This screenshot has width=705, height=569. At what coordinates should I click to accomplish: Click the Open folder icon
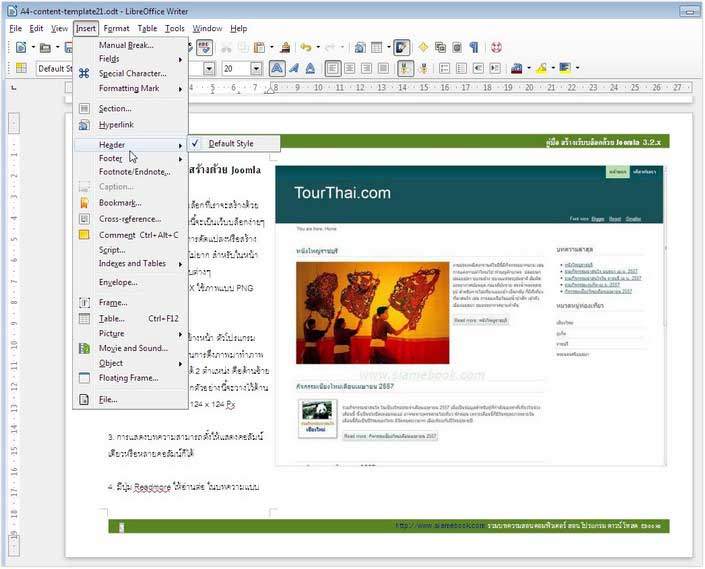tap(45, 47)
